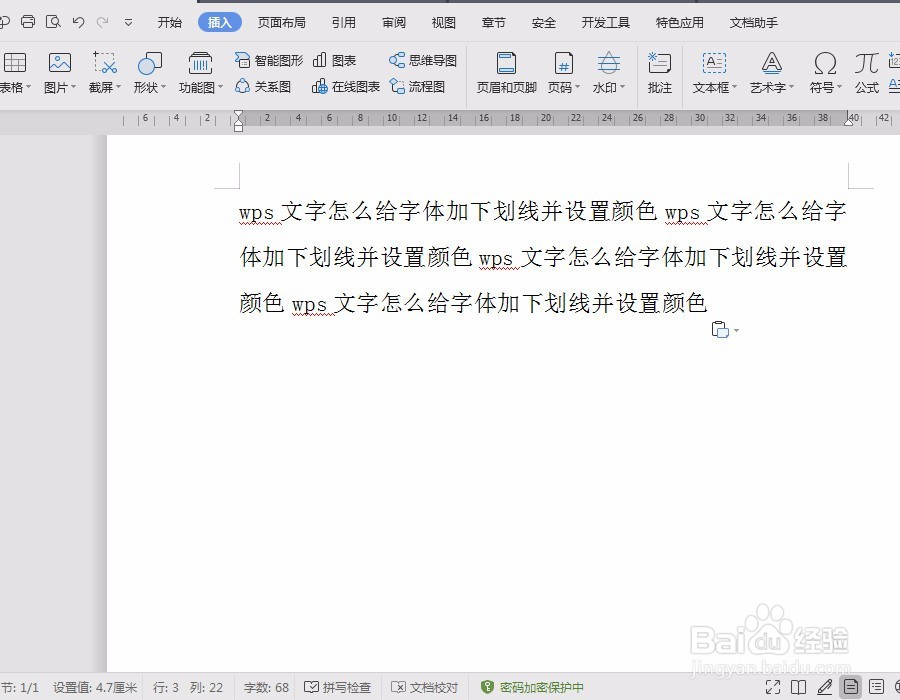
Task: Go to the 引用 tab
Action: 343,22
